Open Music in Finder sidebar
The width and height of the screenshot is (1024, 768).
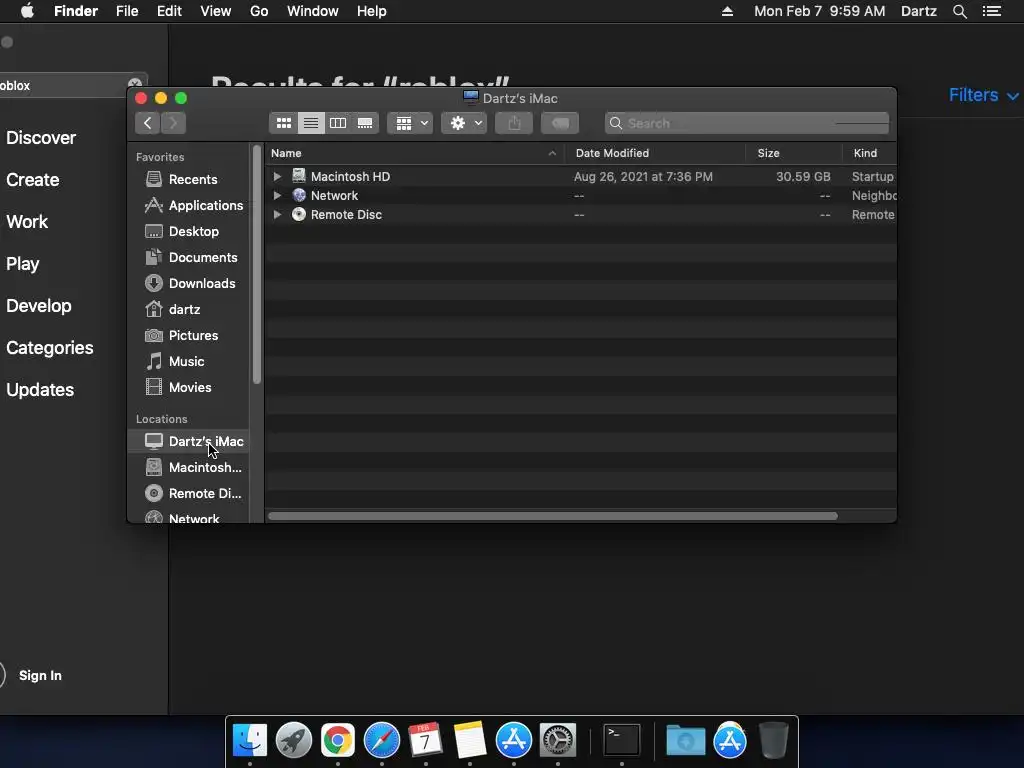pos(188,361)
